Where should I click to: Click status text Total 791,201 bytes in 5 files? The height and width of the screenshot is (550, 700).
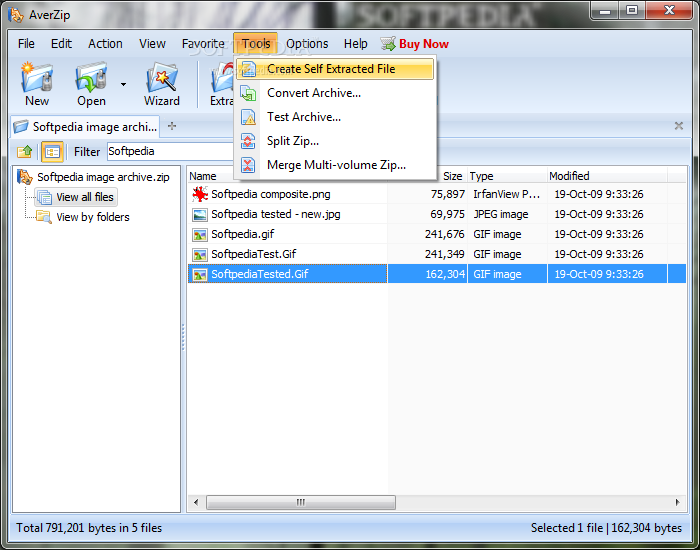(89, 528)
